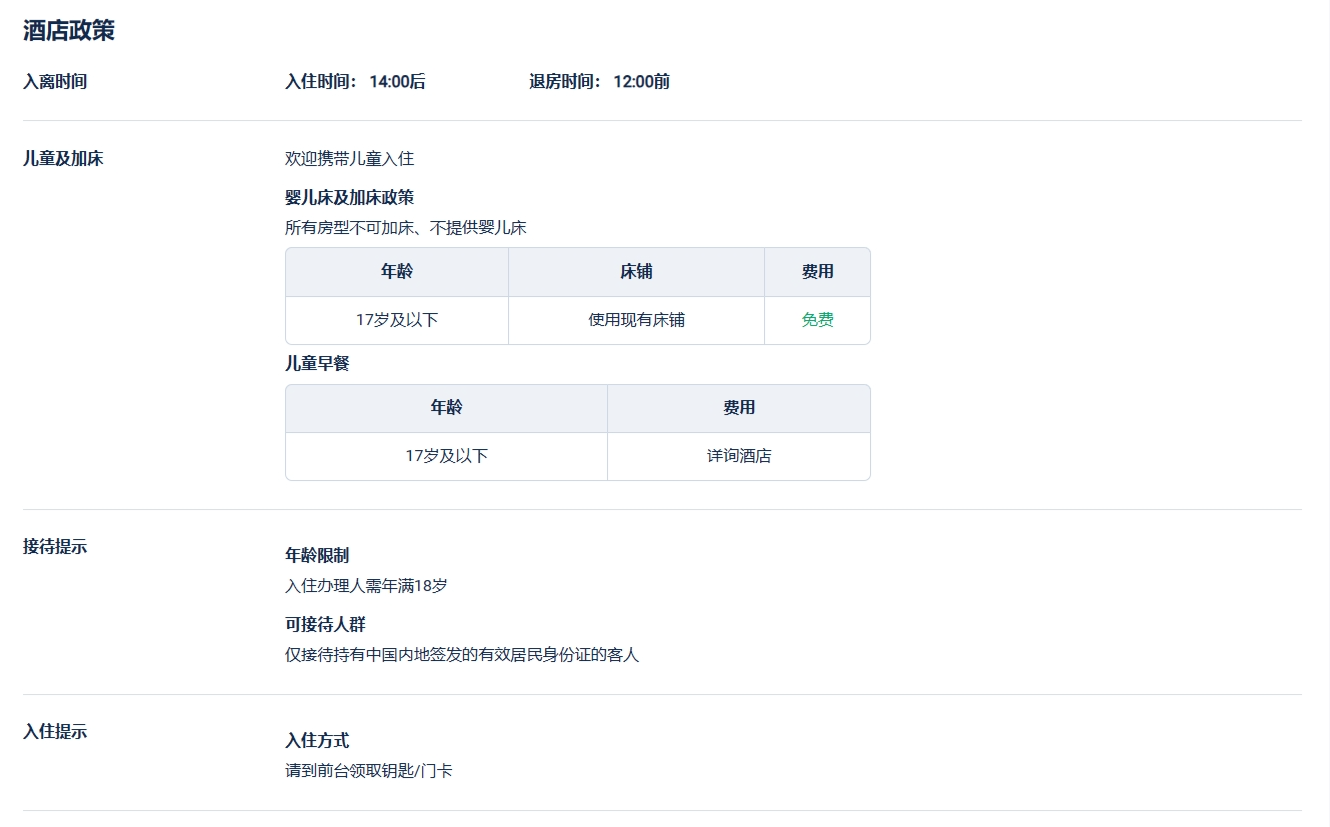Image resolution: width=1330 pixels, height=827 pixels.
Task: Click the 儿童早餐 subheading
Action: point(317,364)
